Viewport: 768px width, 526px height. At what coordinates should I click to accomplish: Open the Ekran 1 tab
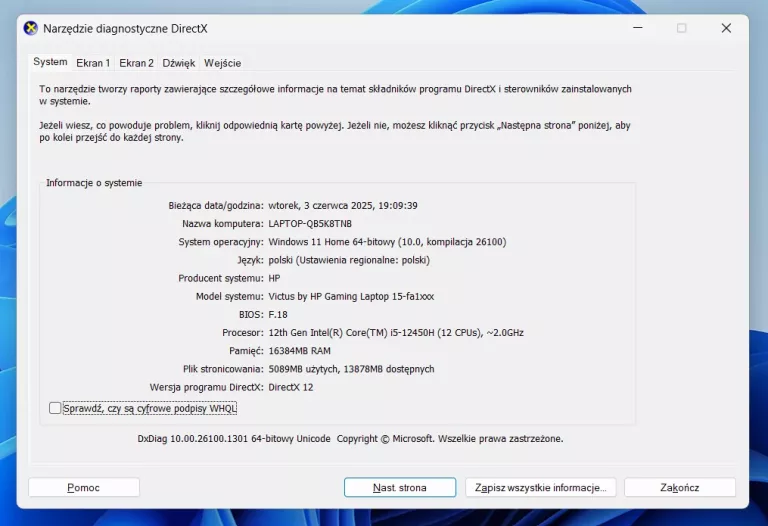tap(93, 63)
